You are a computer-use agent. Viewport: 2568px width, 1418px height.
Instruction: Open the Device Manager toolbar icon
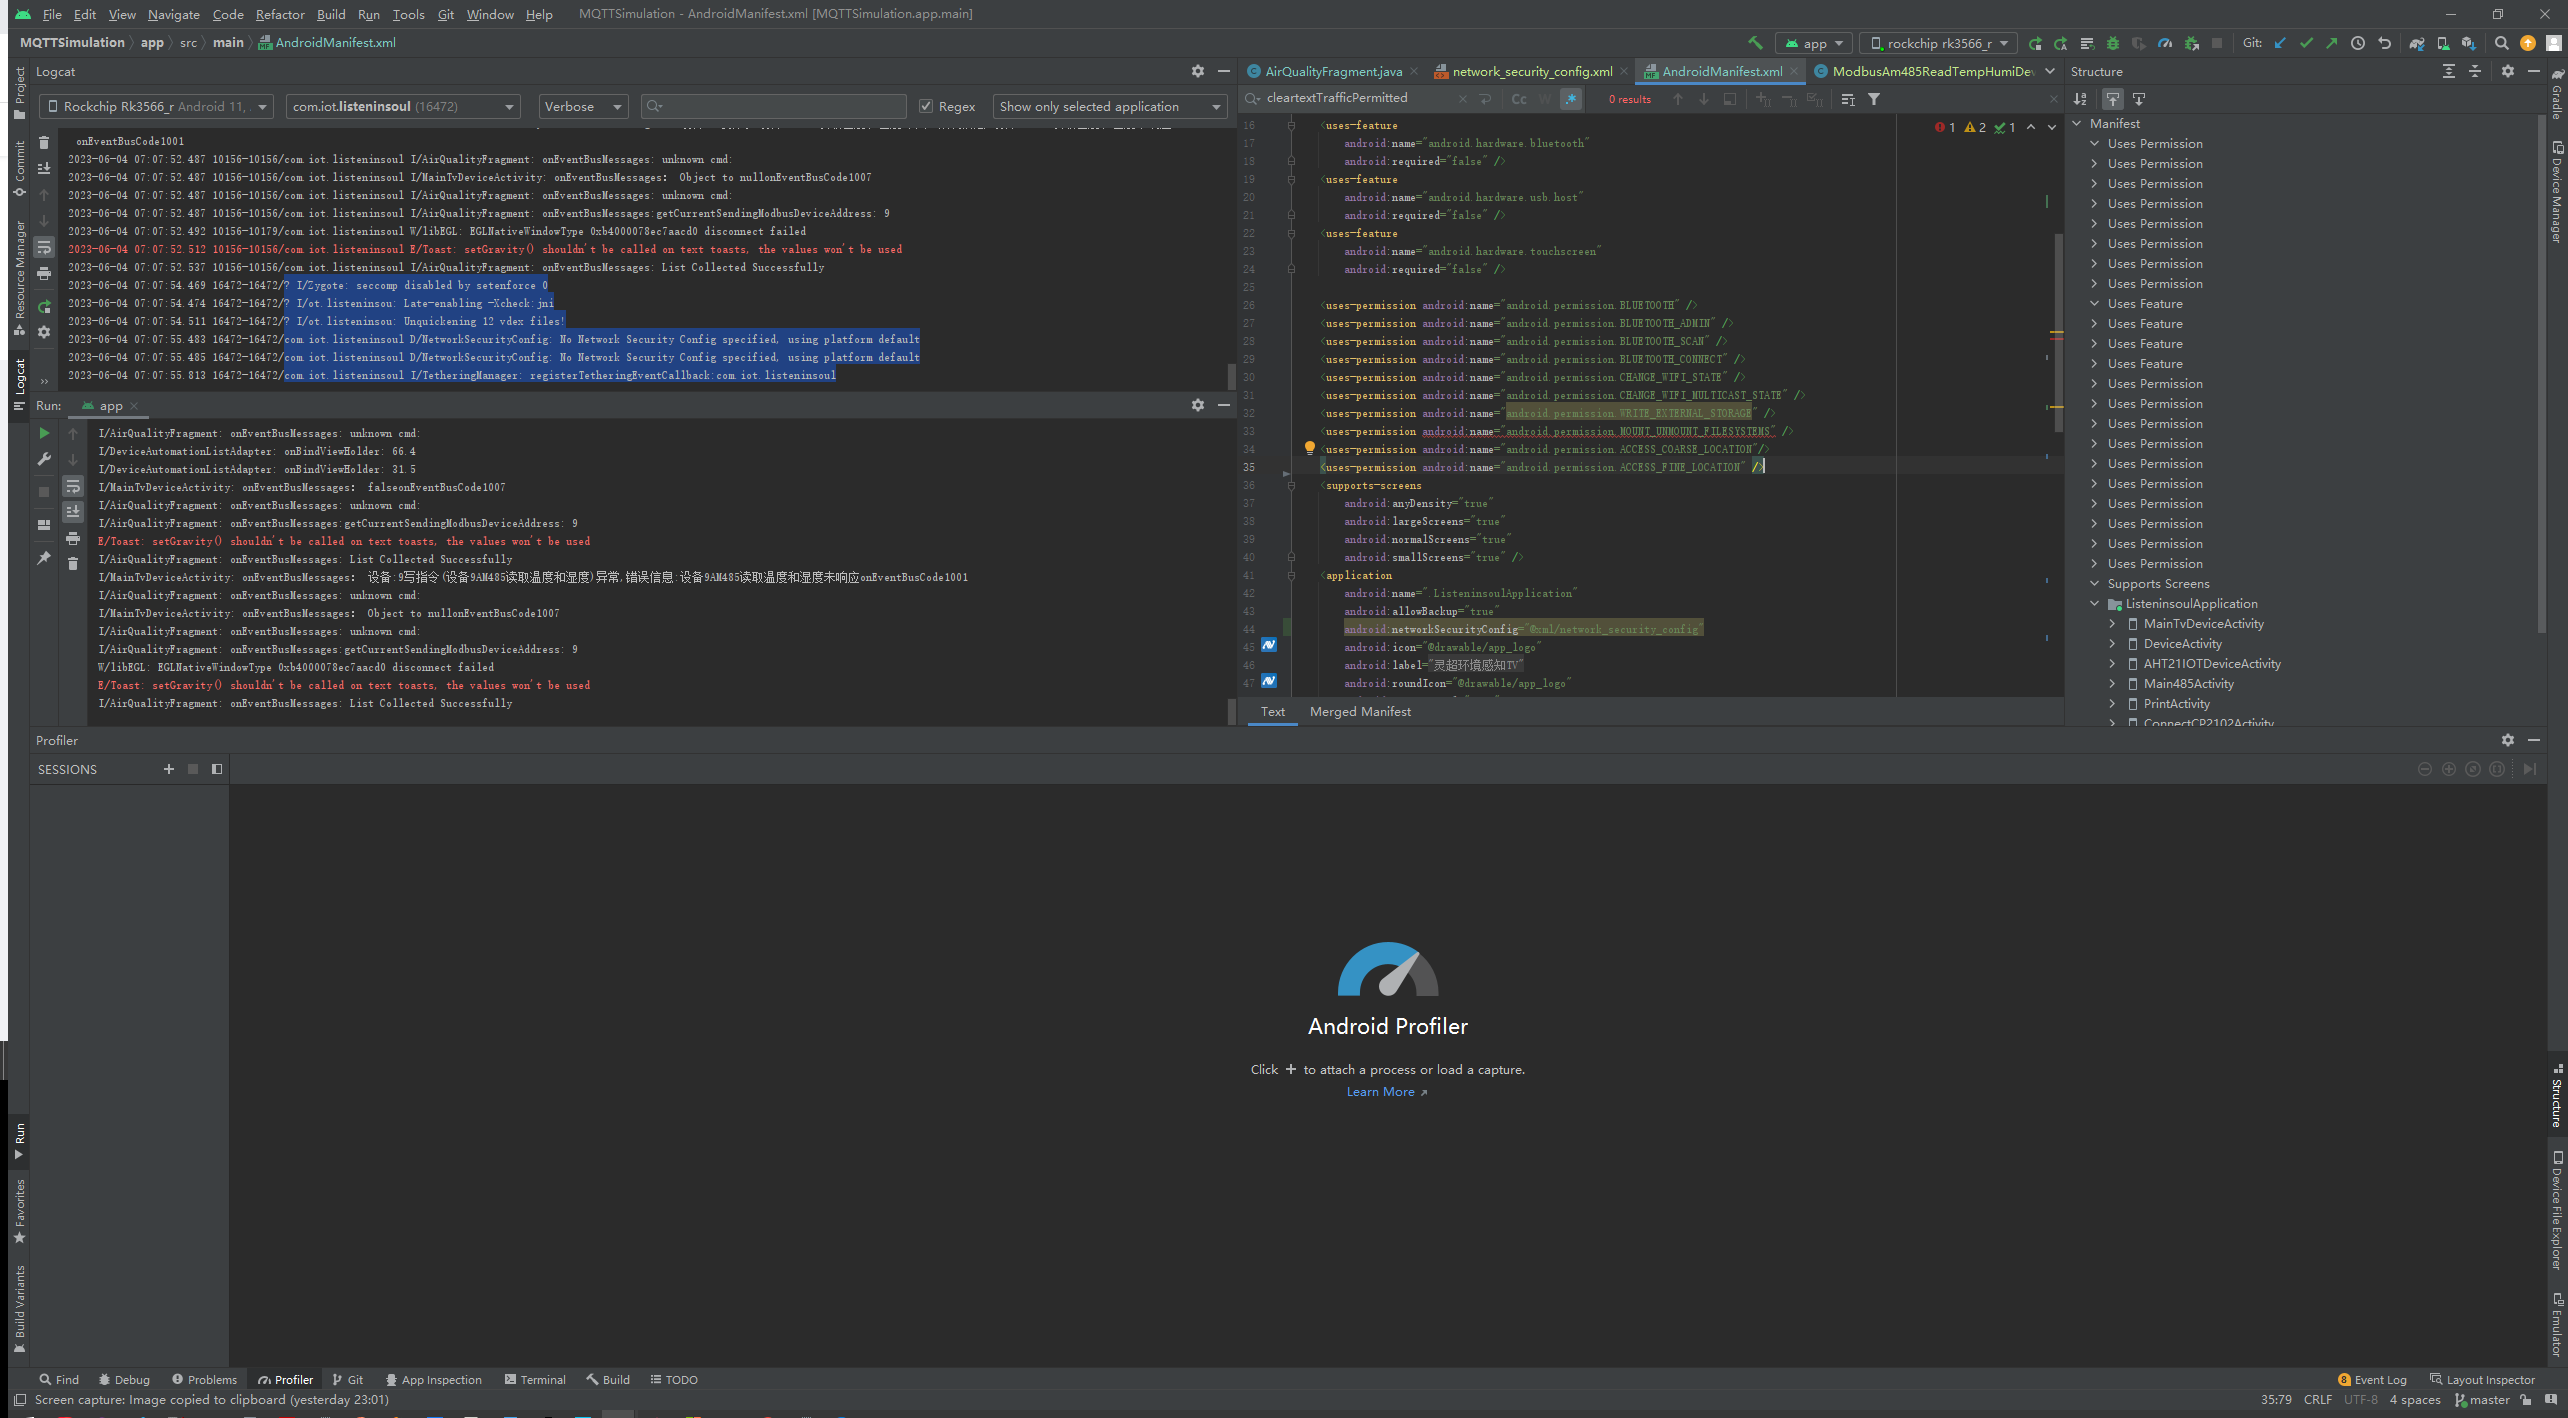pyautogui.click(x=2443, y=43)
